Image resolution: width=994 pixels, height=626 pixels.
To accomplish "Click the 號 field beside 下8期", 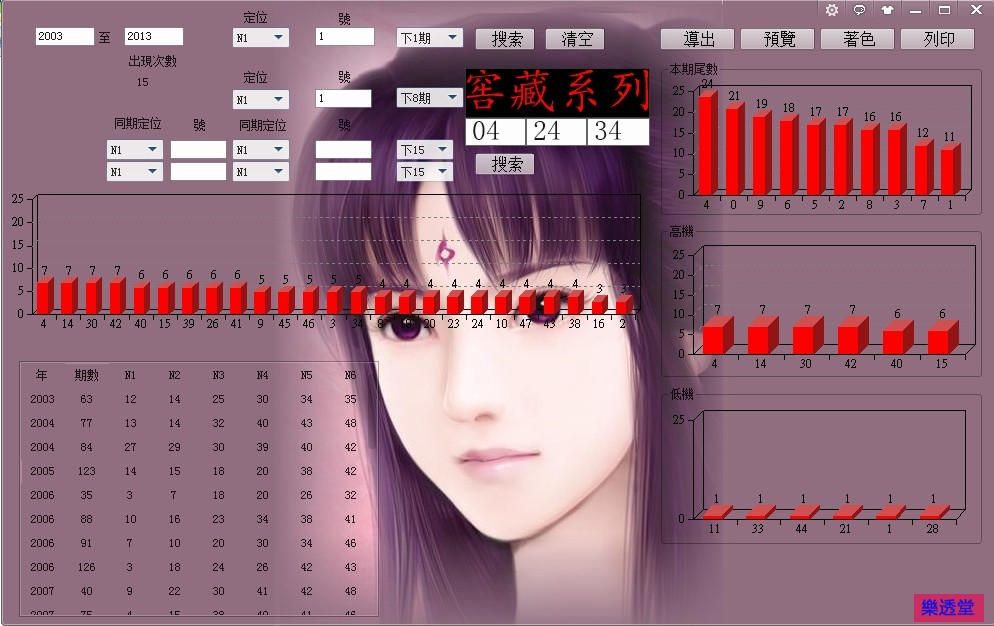I will (343, 98).
